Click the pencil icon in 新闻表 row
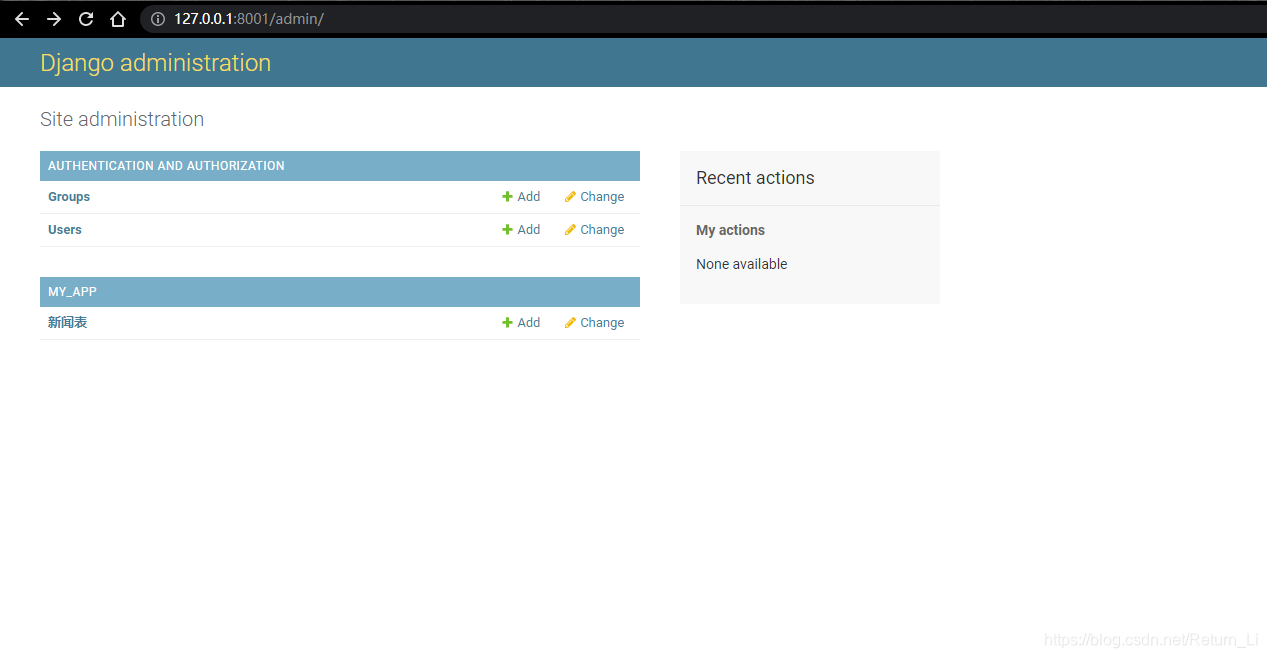This screenshot has width=1267, height=658. [x=570, y=323]
